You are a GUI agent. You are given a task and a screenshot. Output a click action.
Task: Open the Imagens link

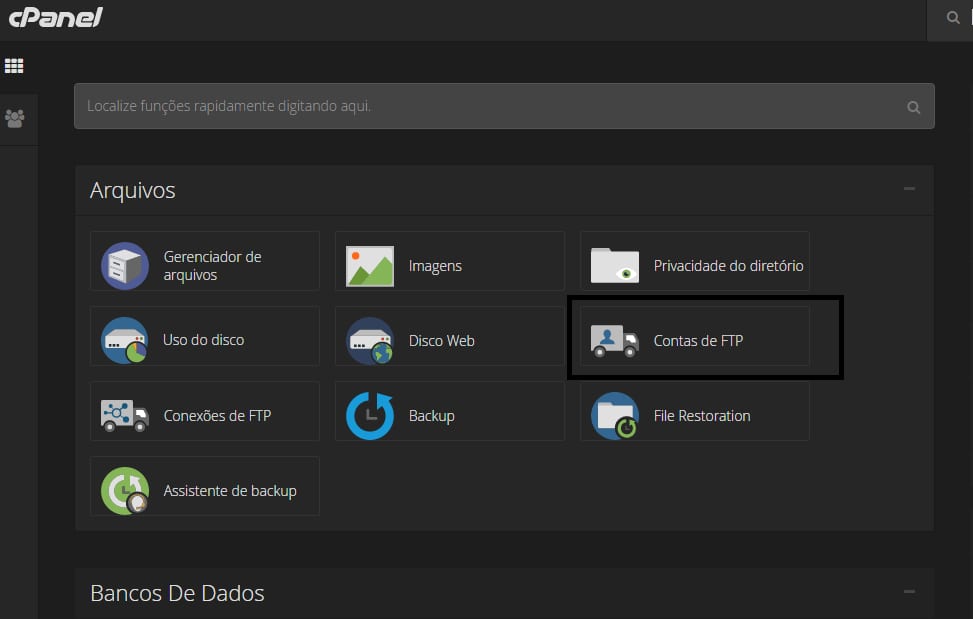435,265
